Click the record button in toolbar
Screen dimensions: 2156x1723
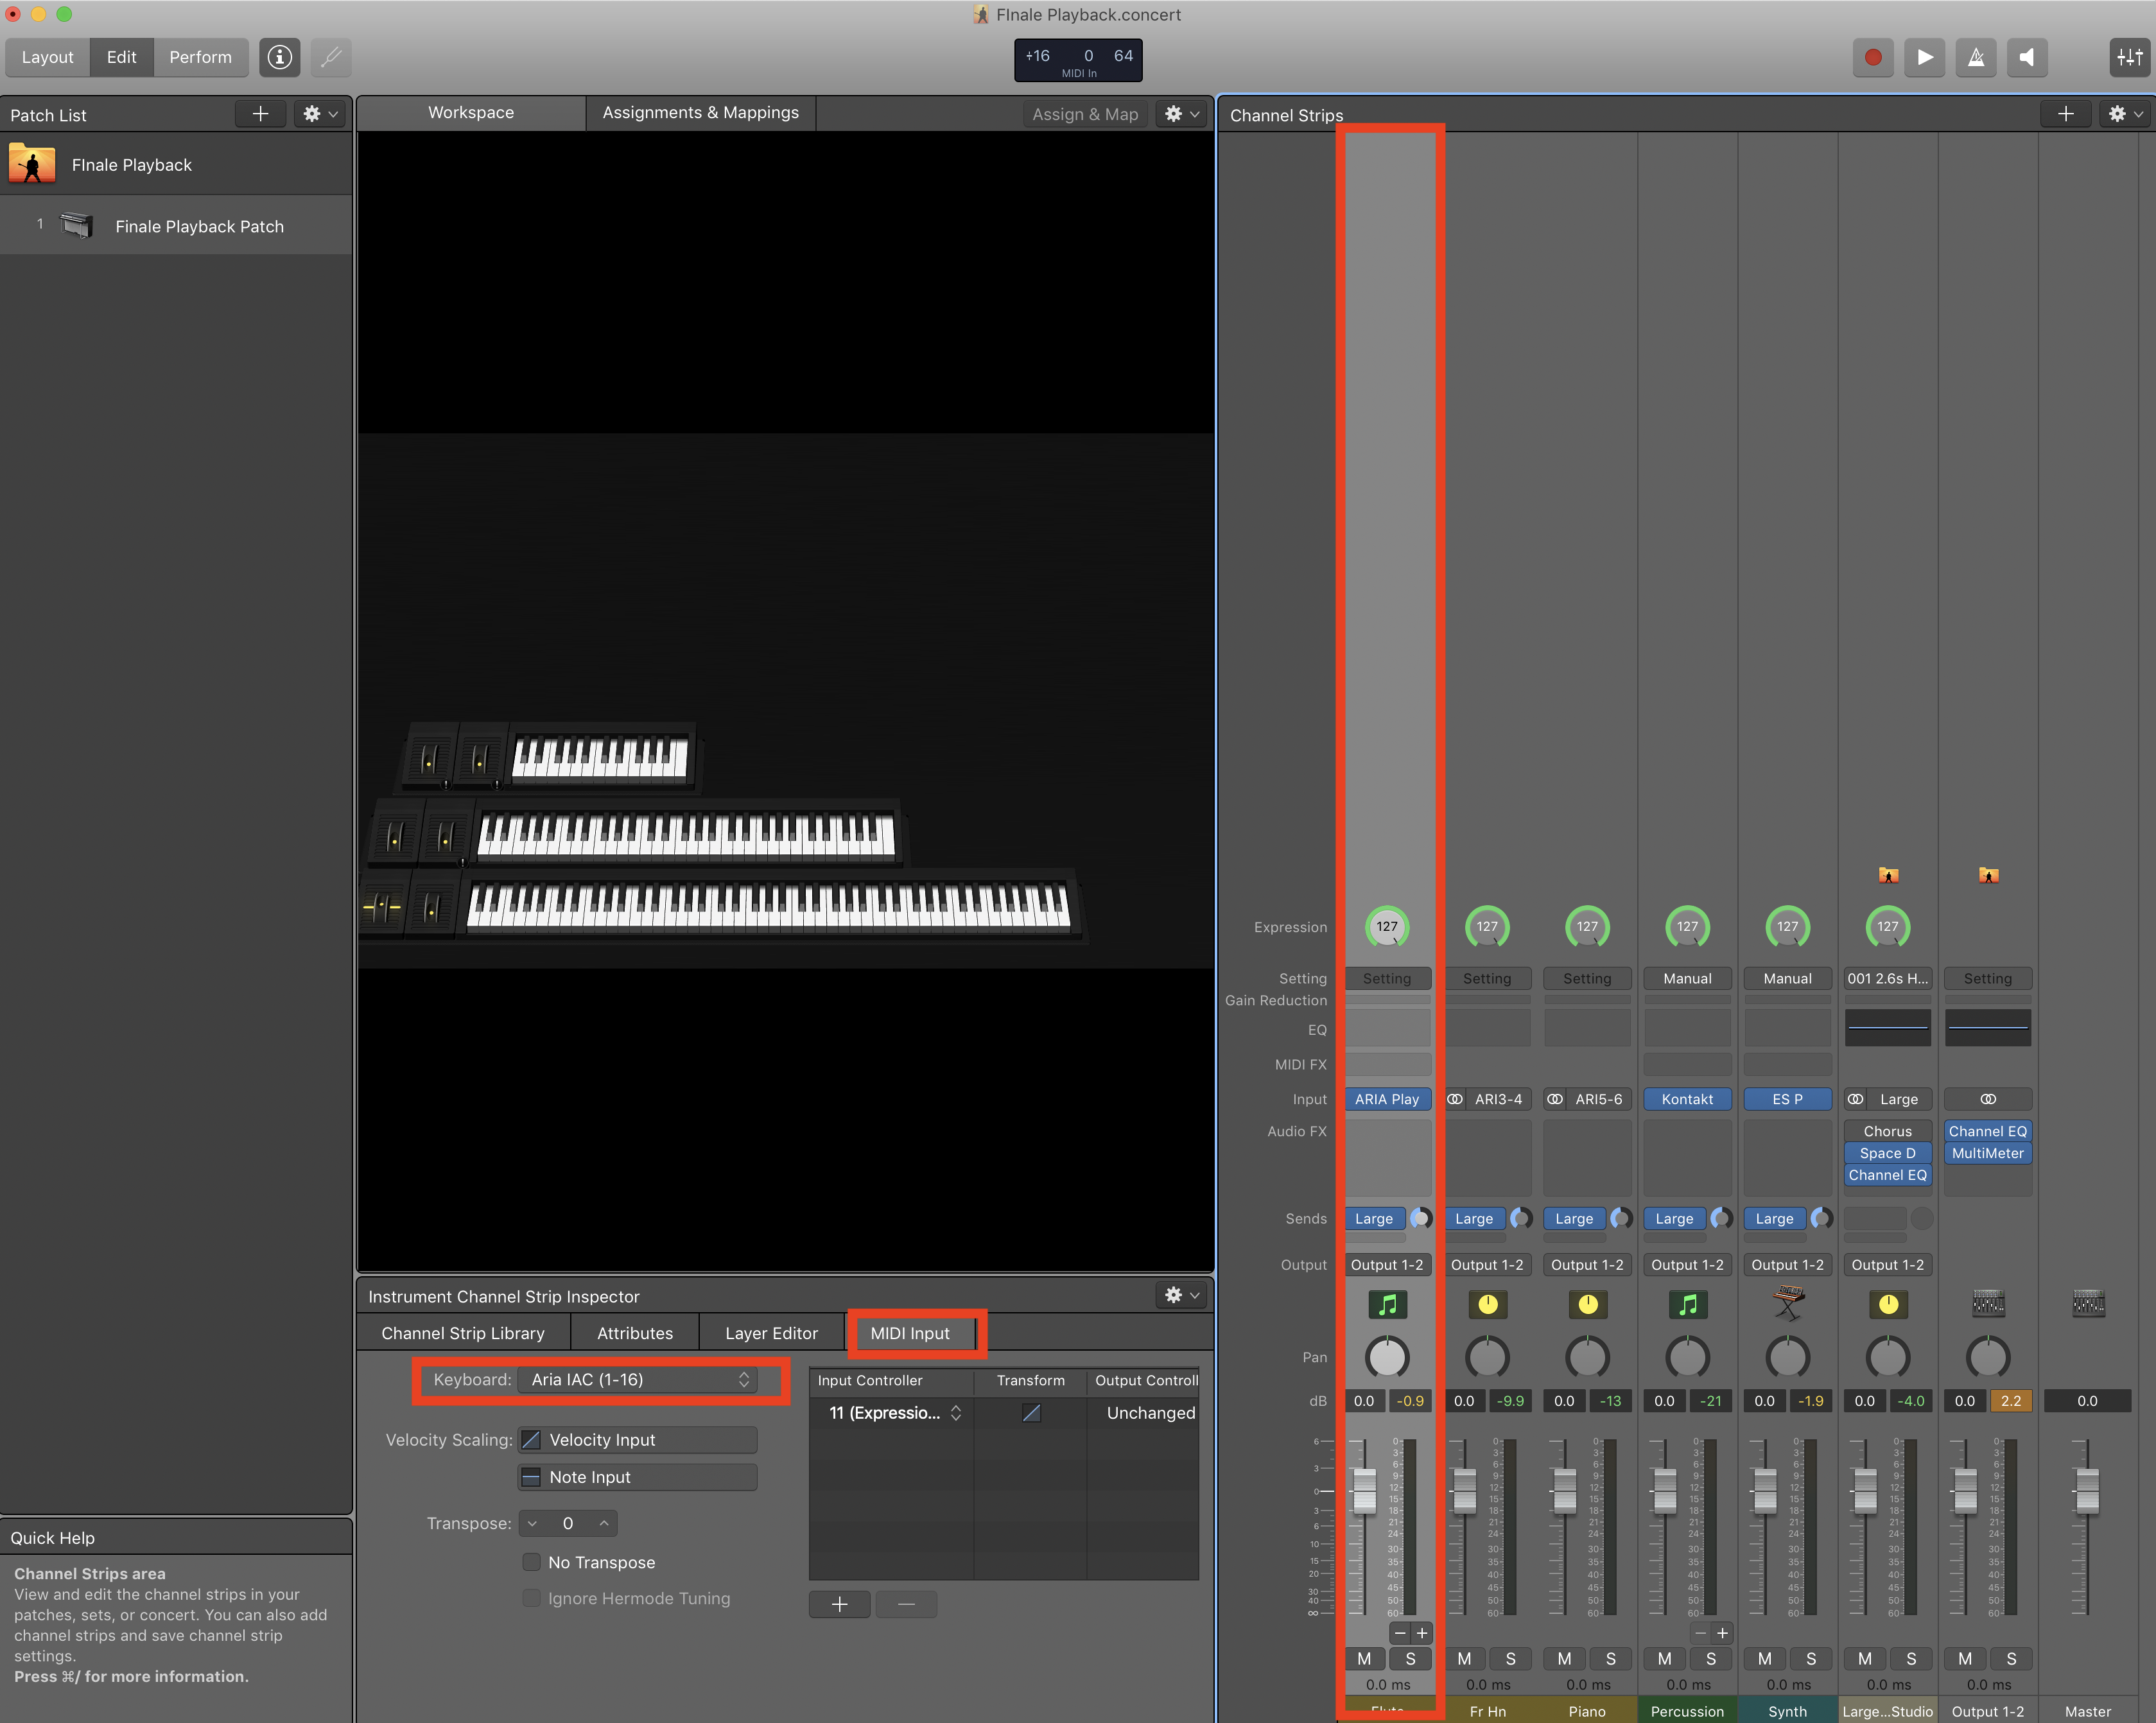point(1873,57)
